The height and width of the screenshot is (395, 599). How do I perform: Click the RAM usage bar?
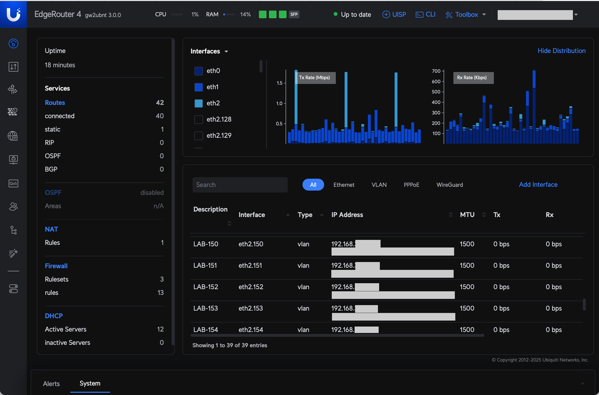coord(228,15)
